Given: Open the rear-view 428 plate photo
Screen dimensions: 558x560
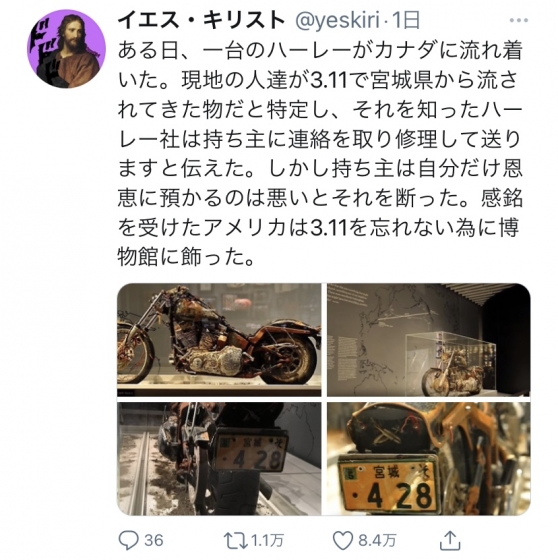Looking at the screenshot, I should [x=219, y=459].
